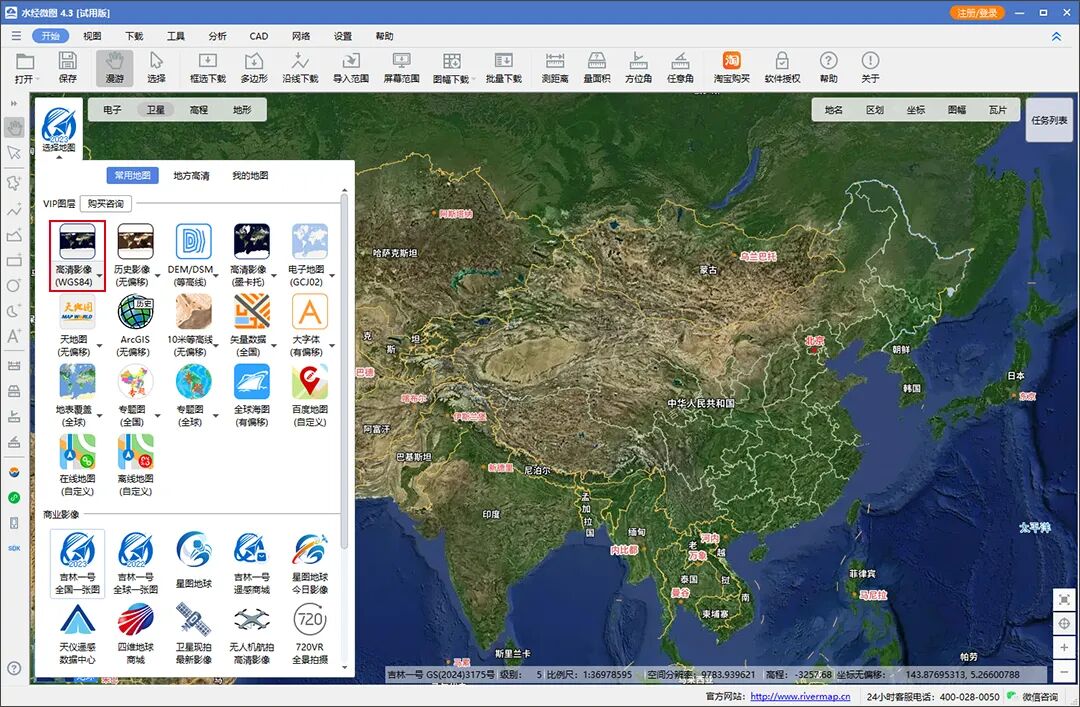Image resolution: width=1080 pixels, height=707 pixels.
Task: Open the 视图 menu tab
Action: pos(92,36)
